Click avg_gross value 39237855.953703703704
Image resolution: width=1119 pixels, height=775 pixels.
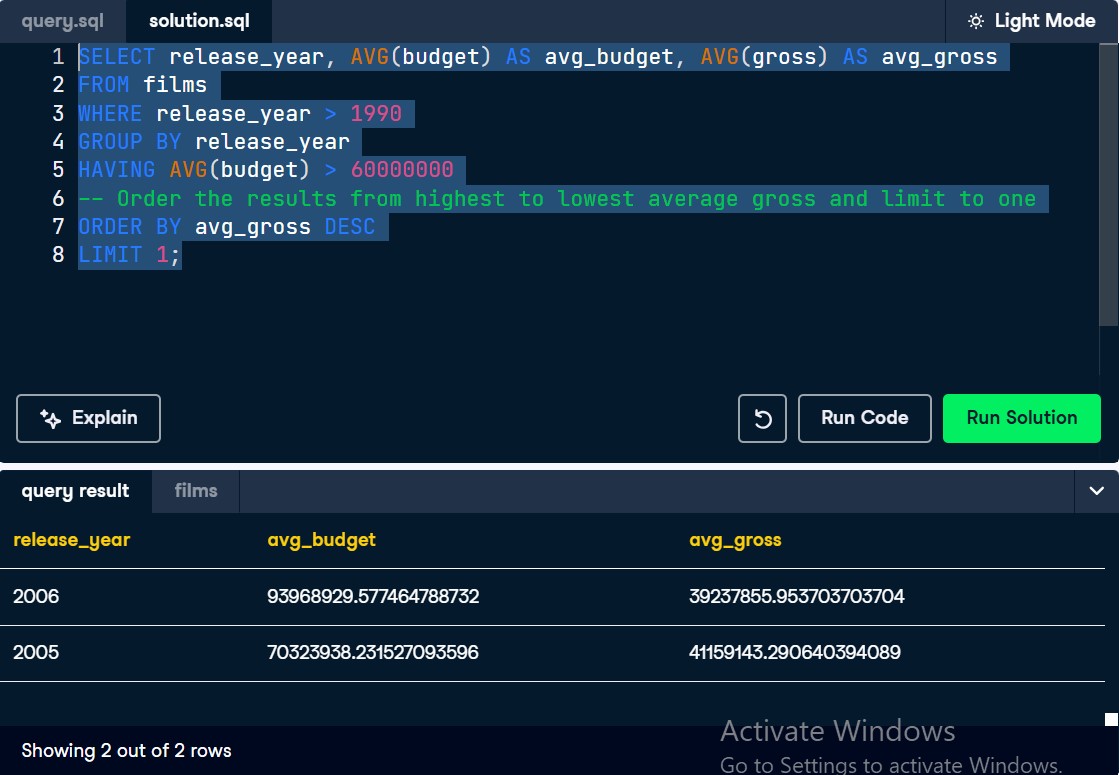click(x=796, y=597)
